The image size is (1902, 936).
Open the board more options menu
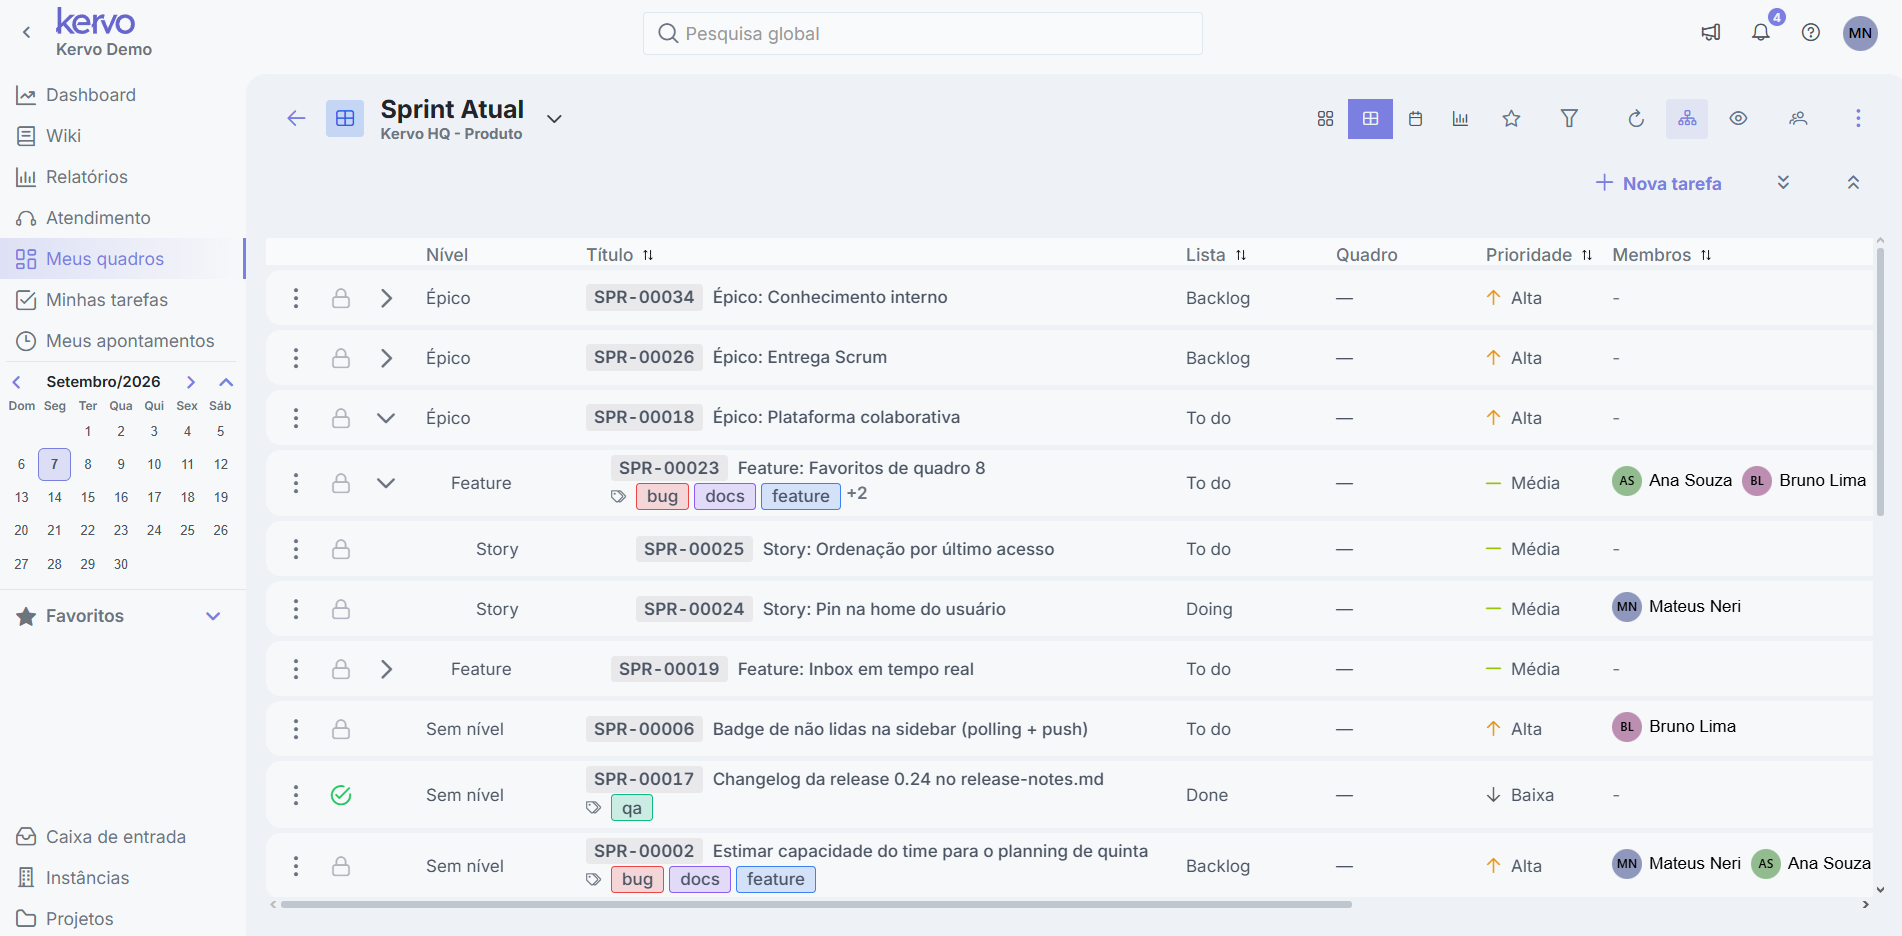point(1858,119)
